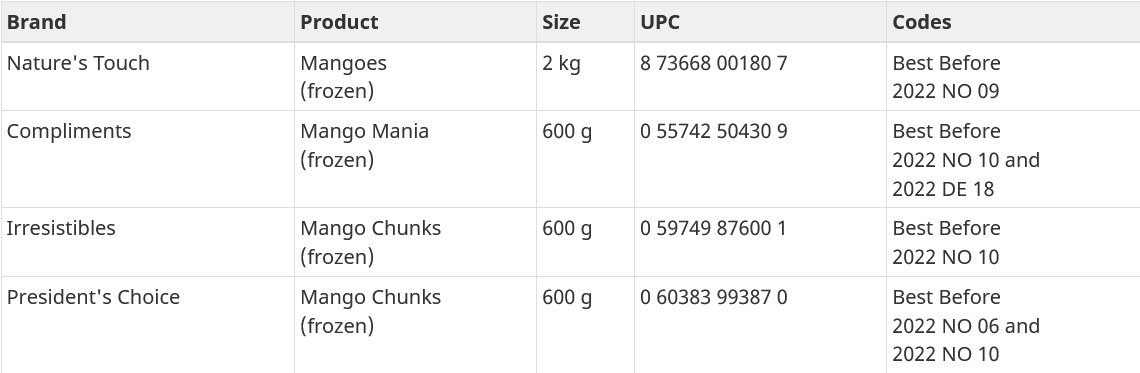This screenshot has height=373, width=1140.
Task: Click the 2 kg size cell
Action: [585, 76]
